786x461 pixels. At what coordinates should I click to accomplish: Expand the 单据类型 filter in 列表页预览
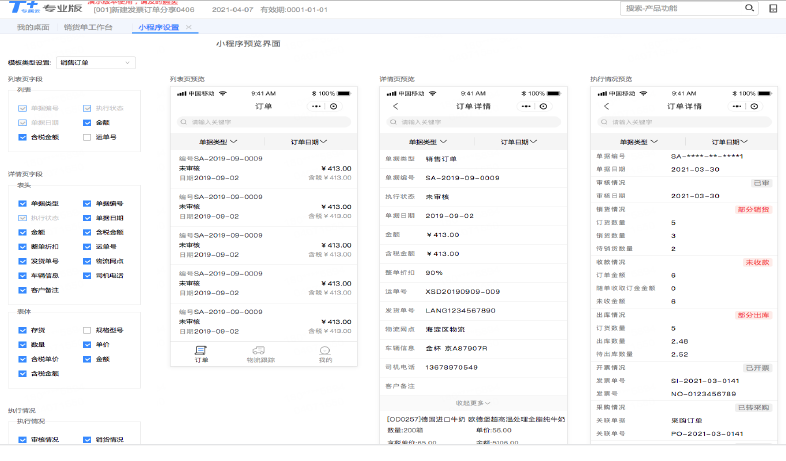pos(217,142)
